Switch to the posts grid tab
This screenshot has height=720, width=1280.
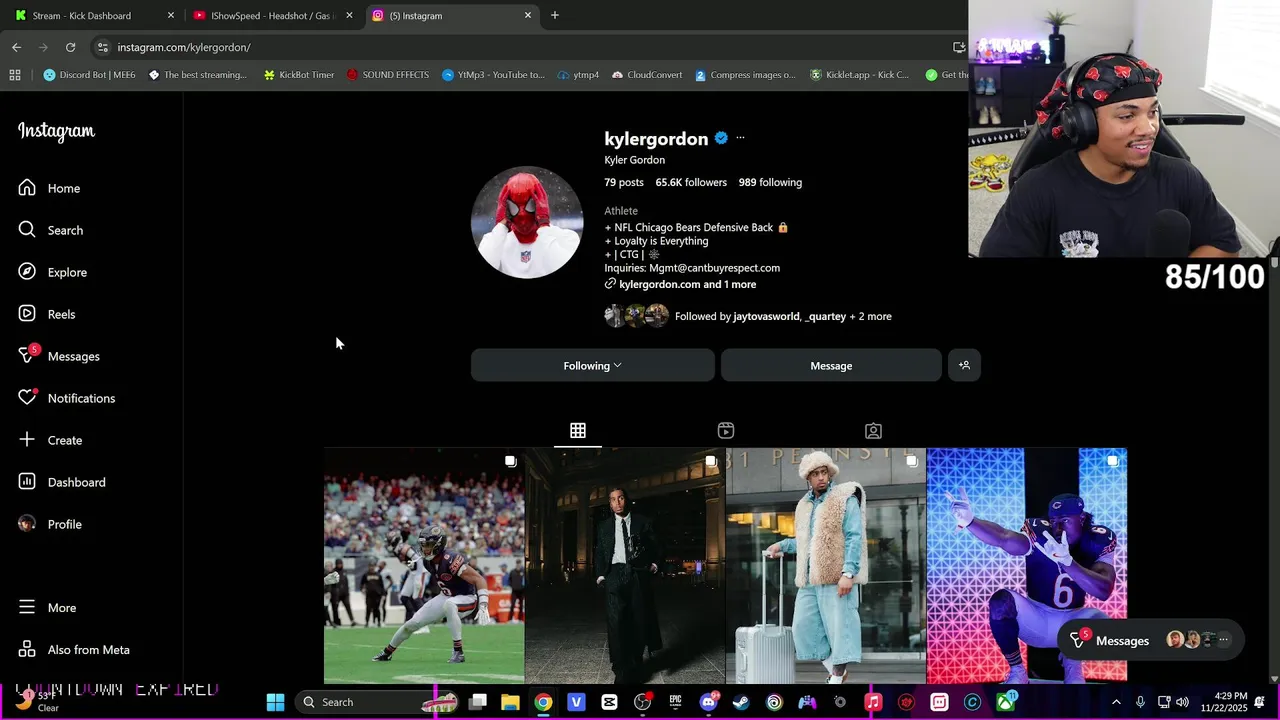click(578, 430)
